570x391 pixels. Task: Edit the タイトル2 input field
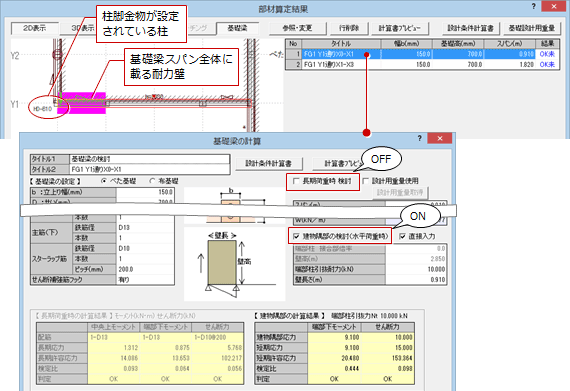[149, 169]
